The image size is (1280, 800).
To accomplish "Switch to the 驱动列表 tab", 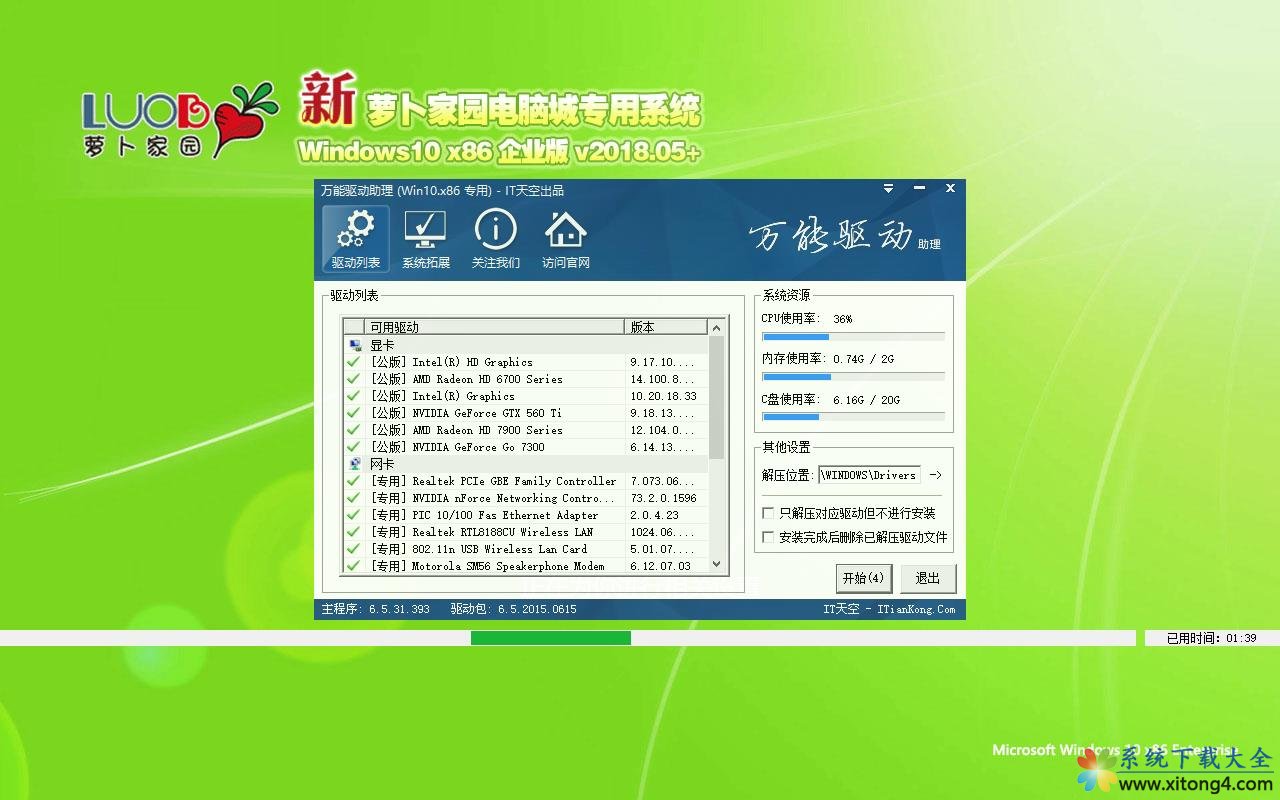I will 354,238.
